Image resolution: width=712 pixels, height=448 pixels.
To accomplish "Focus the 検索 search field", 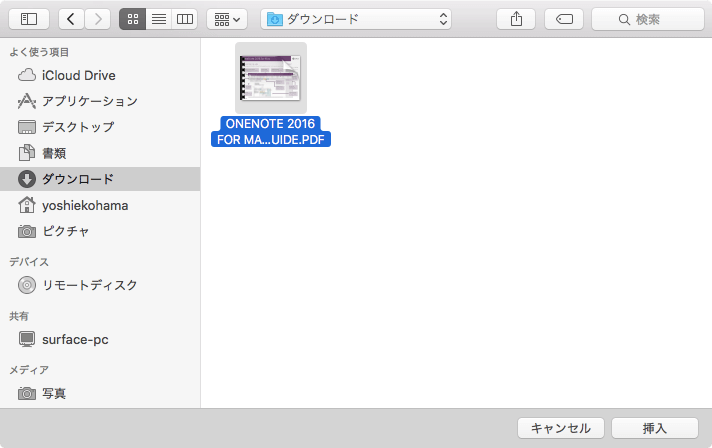I will tap(648, 19).
